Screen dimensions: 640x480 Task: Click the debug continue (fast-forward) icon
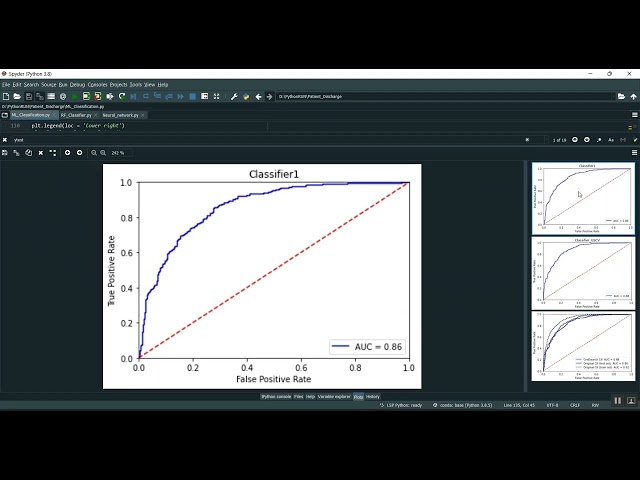pyautogui.click(x=181, y=96)
